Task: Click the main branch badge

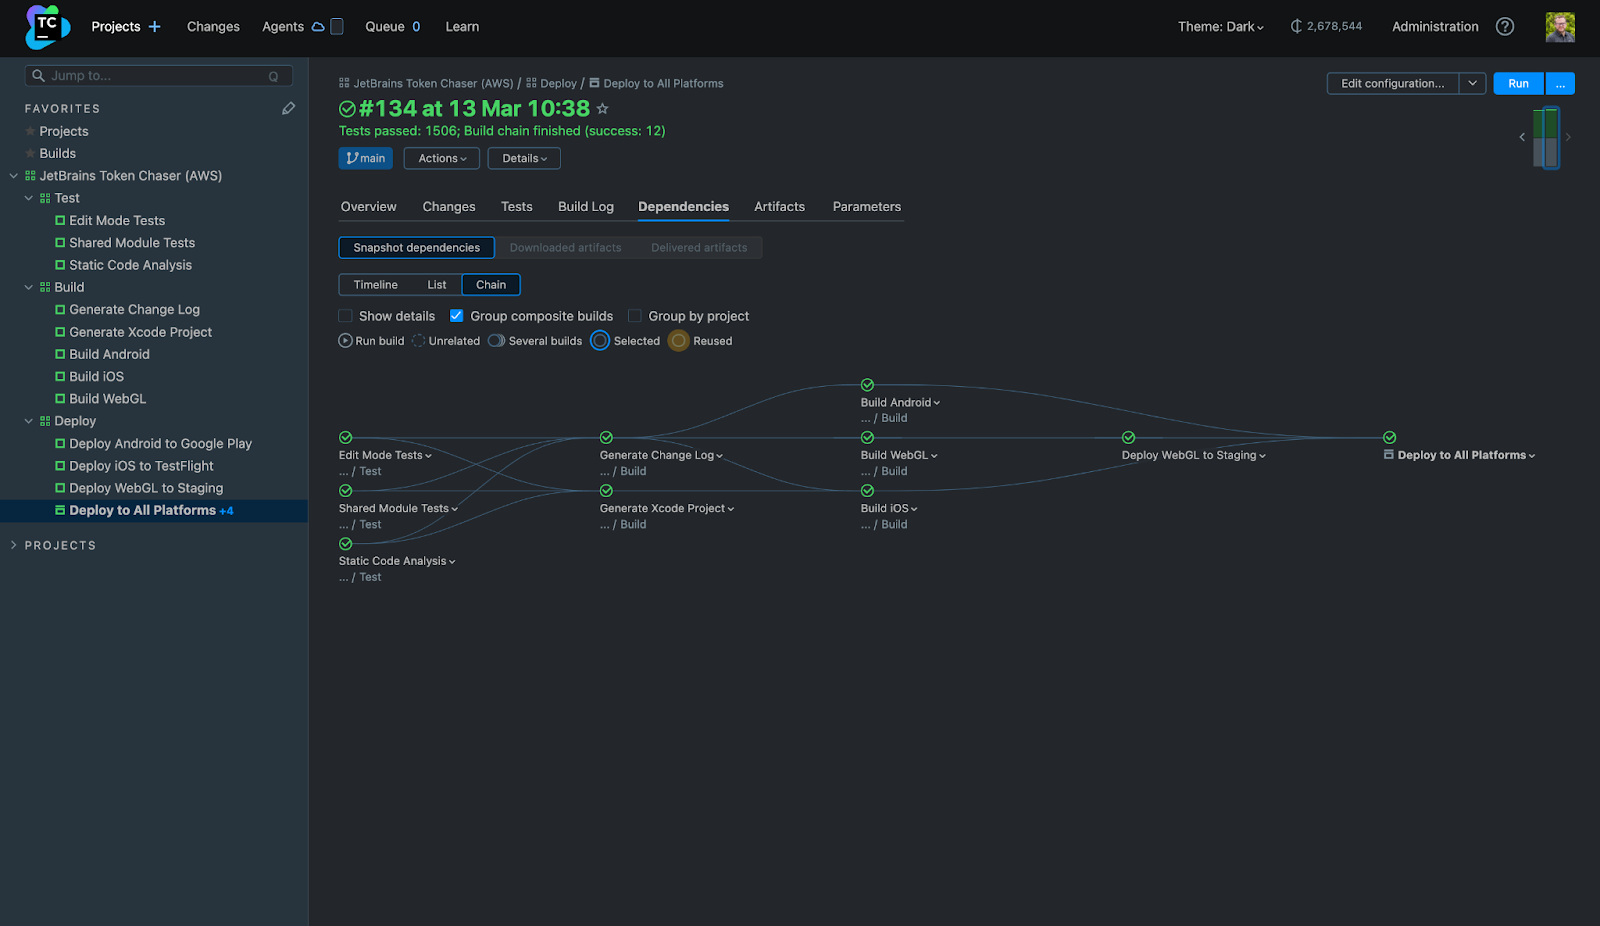Action: pyautogui.click(x=365, y=158)
